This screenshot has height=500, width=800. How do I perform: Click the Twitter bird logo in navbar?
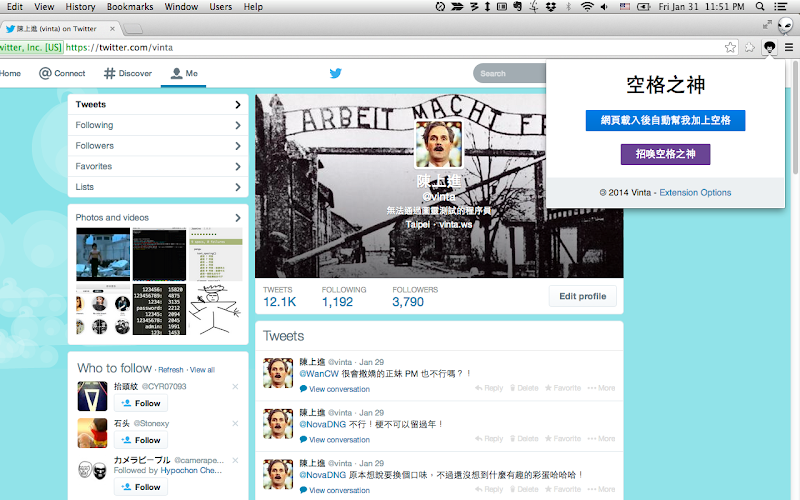tap(335, 73)
